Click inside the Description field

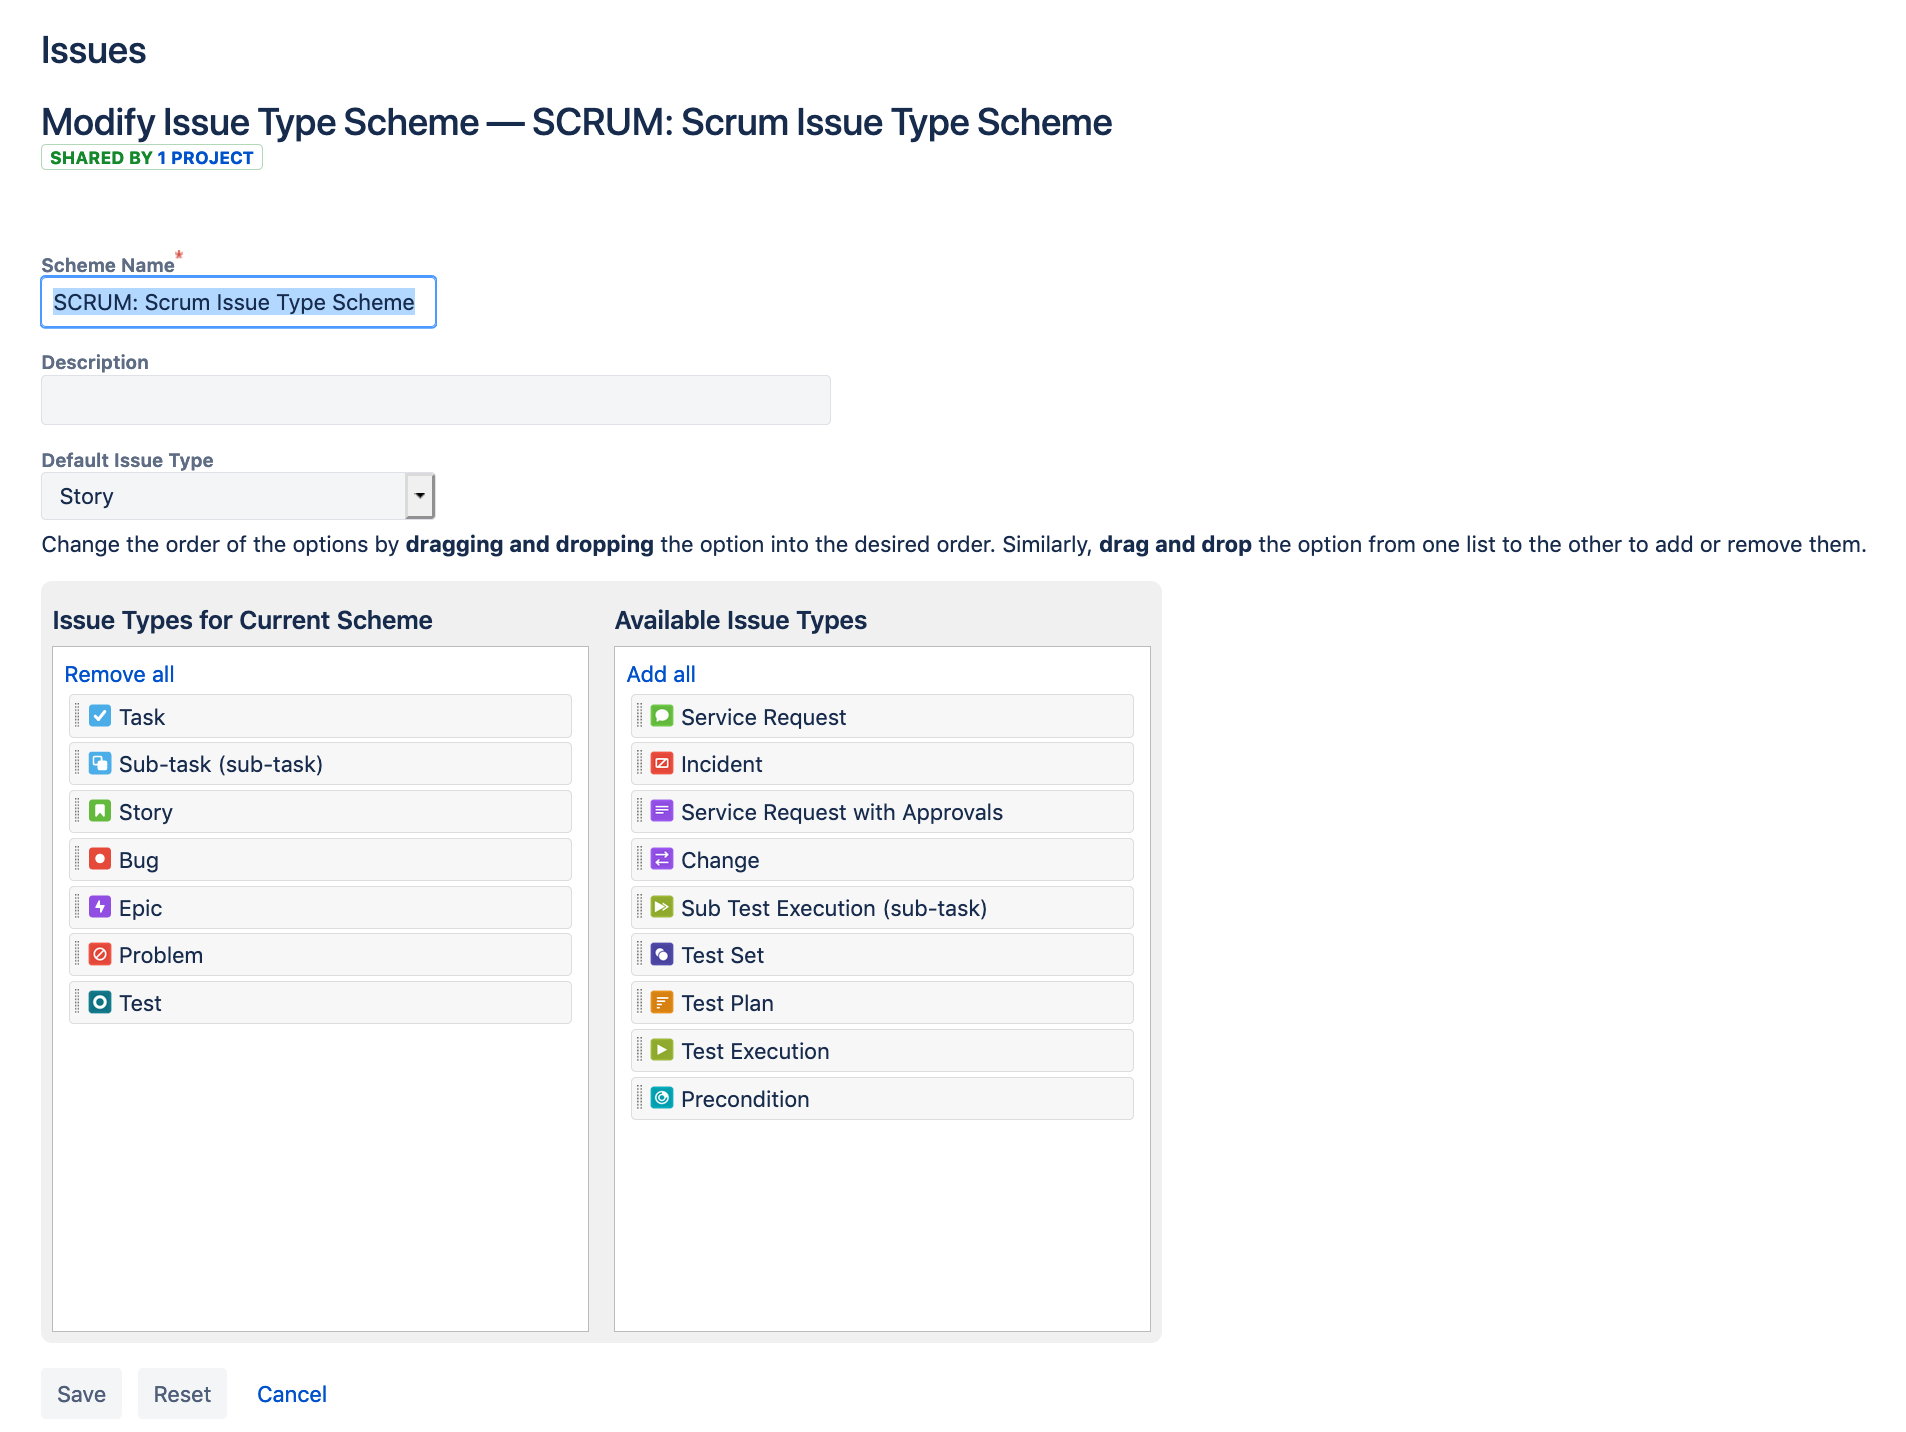pos(435,399)
